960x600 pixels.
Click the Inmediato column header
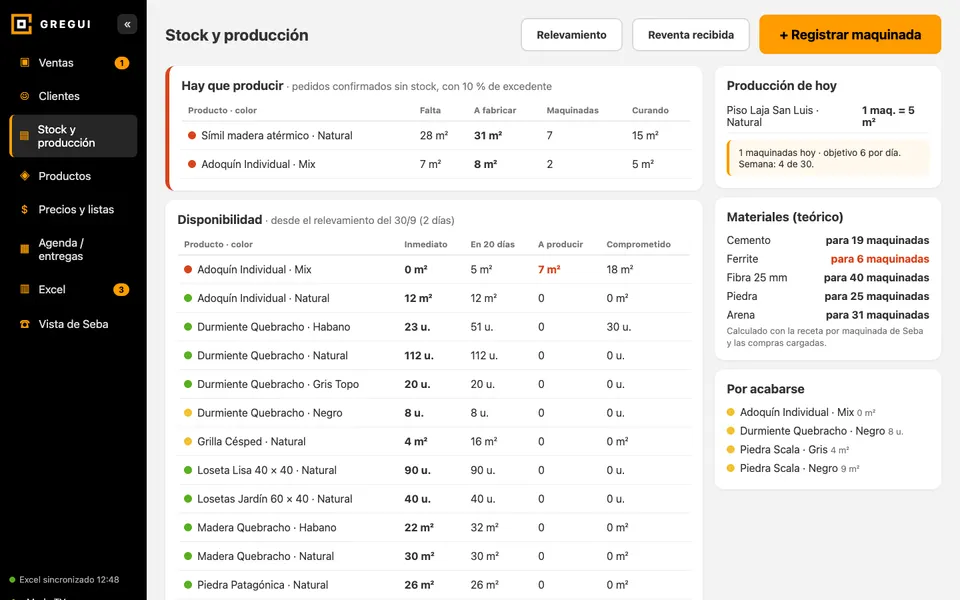tap(426, 244)
